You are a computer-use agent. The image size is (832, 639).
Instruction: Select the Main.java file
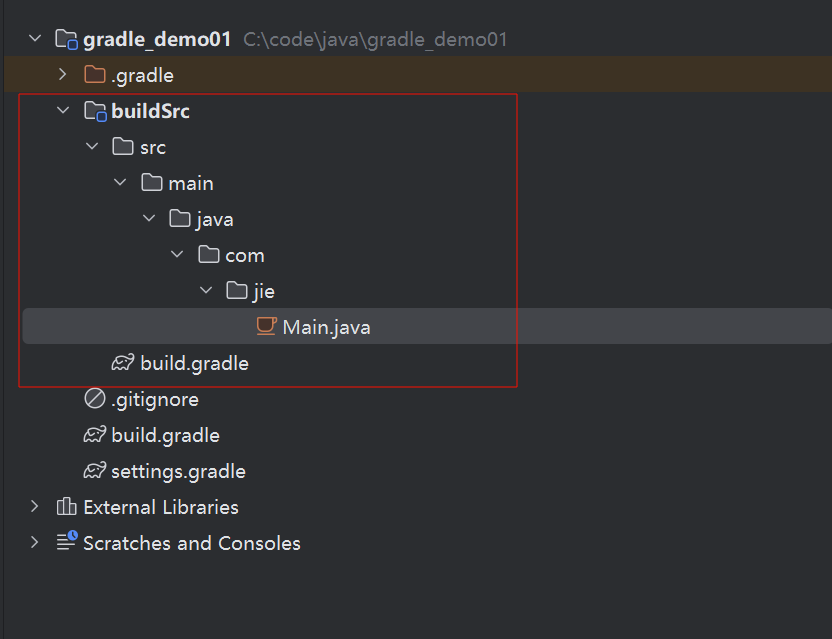pyautogui.click(x=326, y=327)
